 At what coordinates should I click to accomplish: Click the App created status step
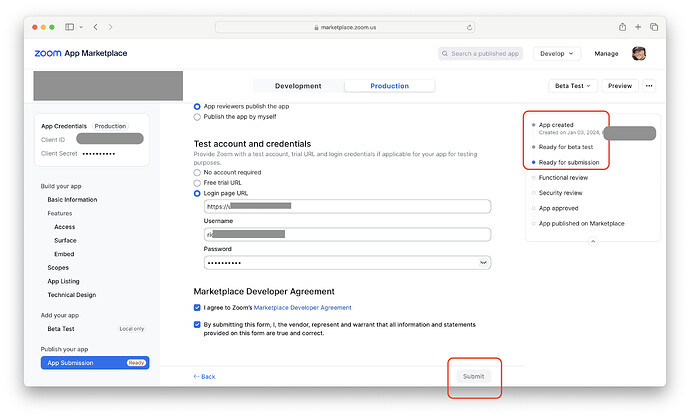coord(556,125)
